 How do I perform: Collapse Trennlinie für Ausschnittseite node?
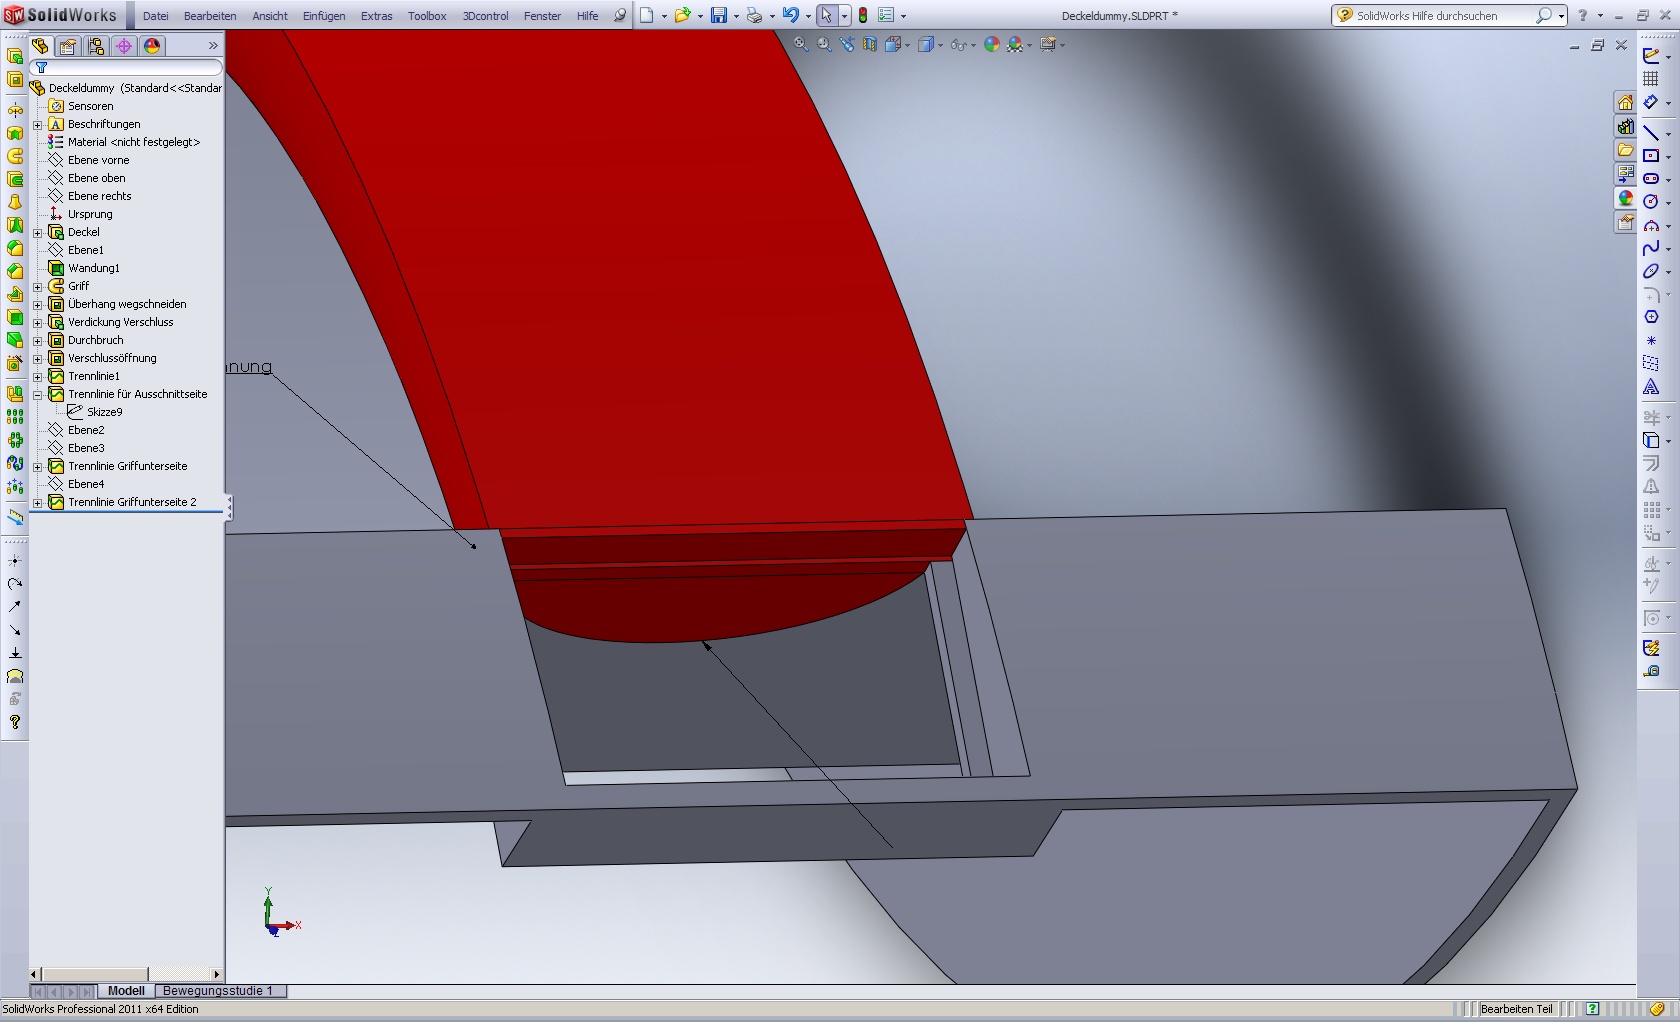pos(38,394)
